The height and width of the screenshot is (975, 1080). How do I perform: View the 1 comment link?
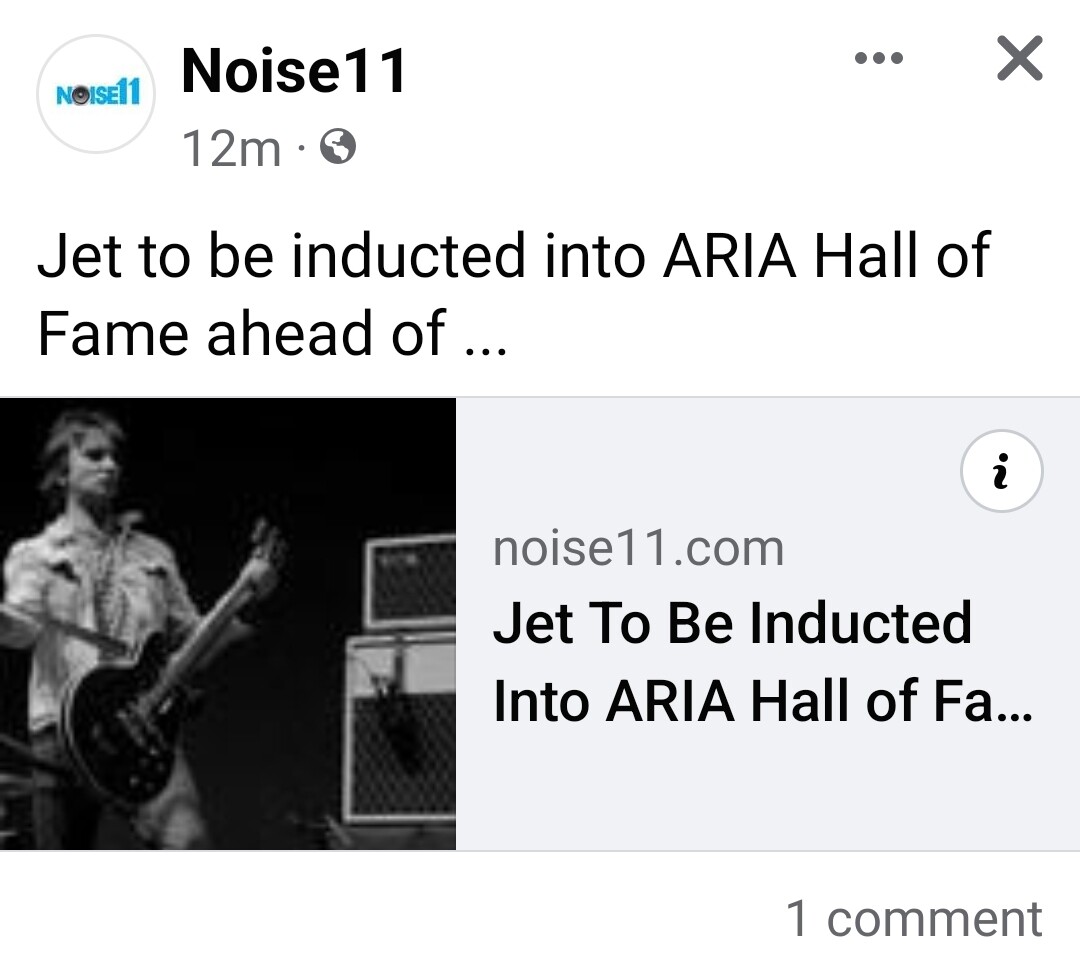point(914,919)
